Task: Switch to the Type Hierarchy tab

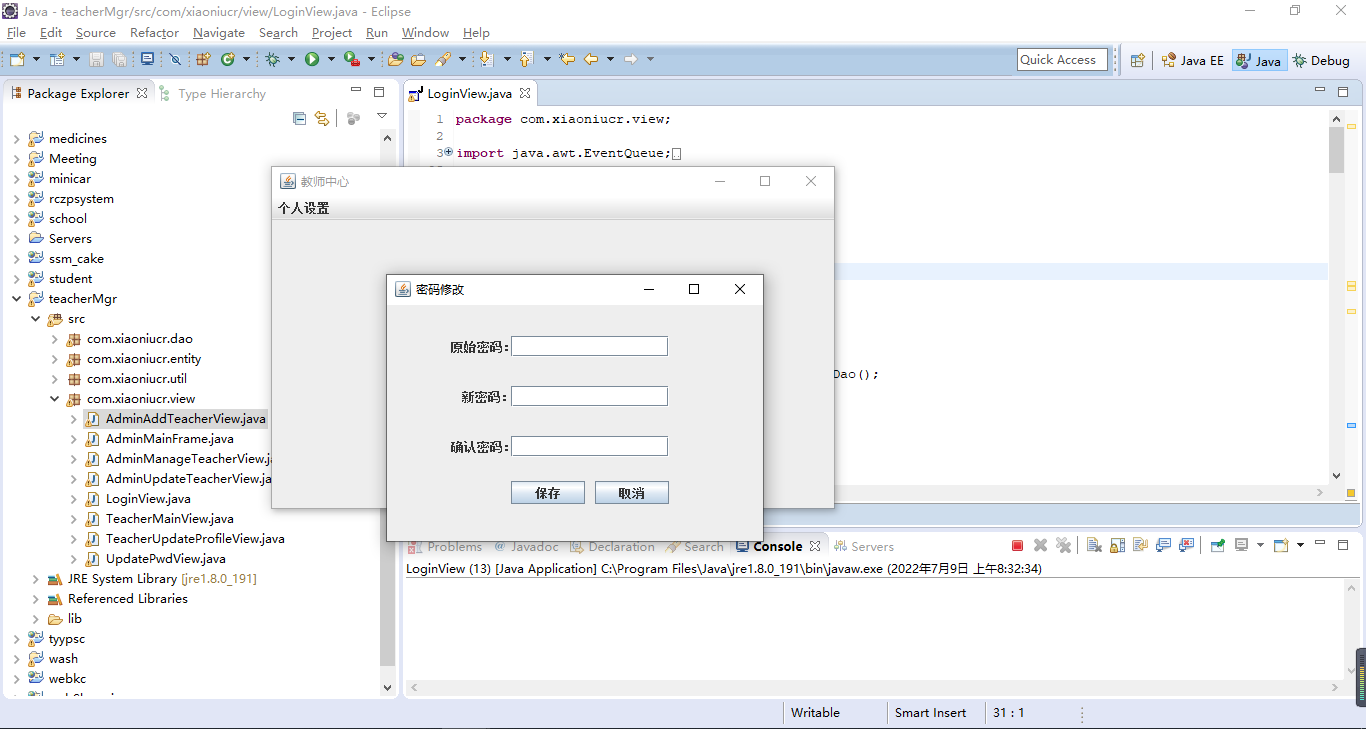Action: [x=212, y=93]
